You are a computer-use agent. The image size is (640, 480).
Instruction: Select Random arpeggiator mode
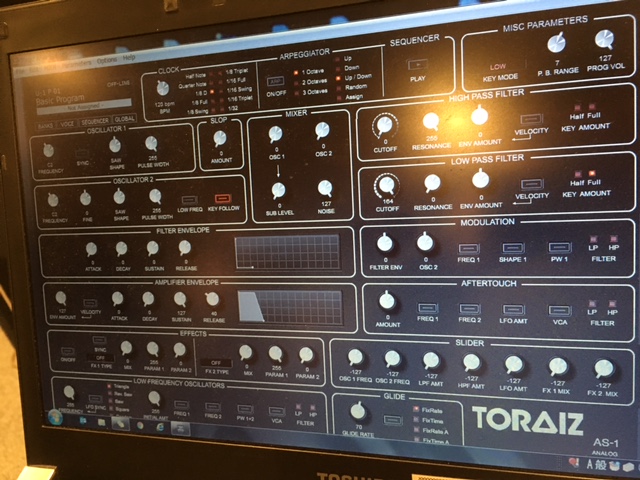[338, 88]
